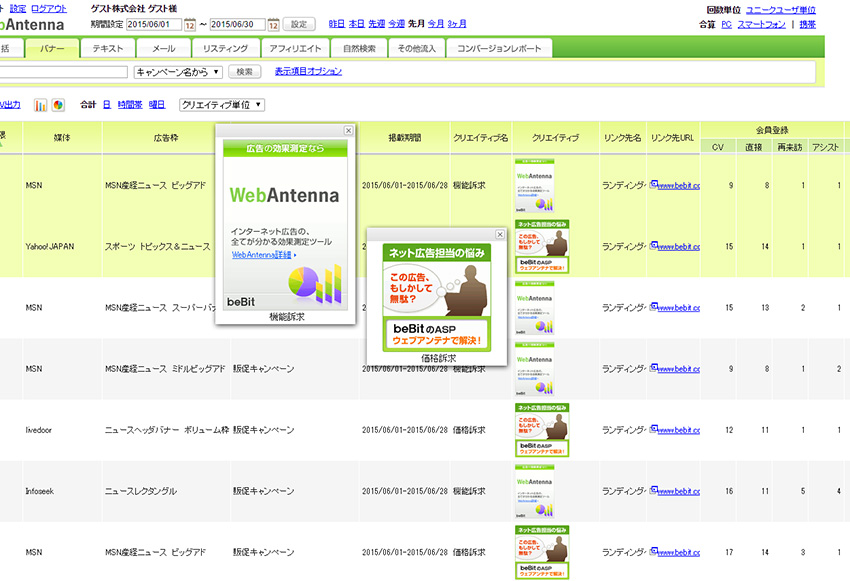Screen dimensions: 850x581
Task: Select the 先週 period link
Action: click(x=377, y=24)
